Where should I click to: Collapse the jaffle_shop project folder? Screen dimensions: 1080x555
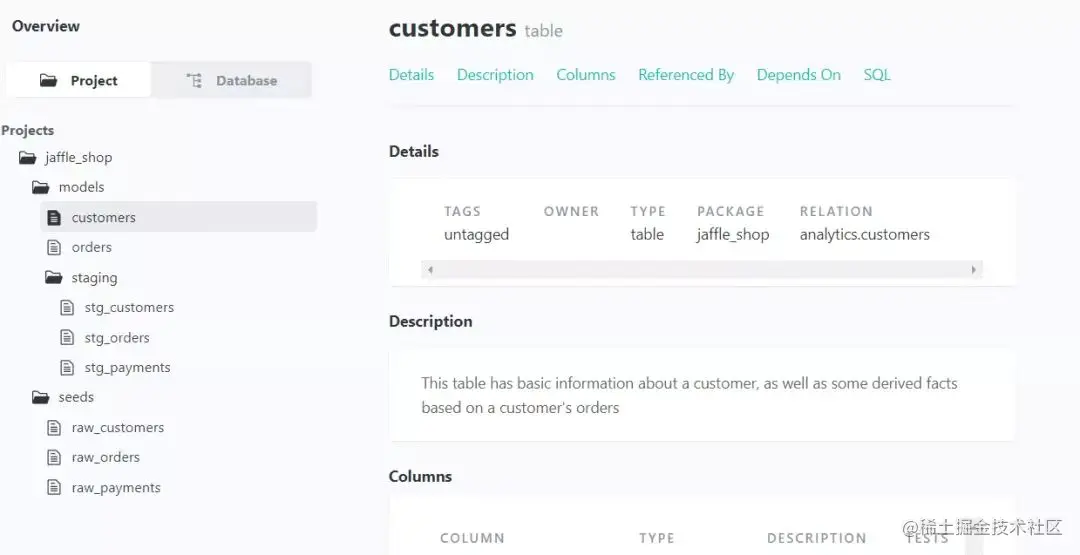pyautogui.click(x=28, y=157)
